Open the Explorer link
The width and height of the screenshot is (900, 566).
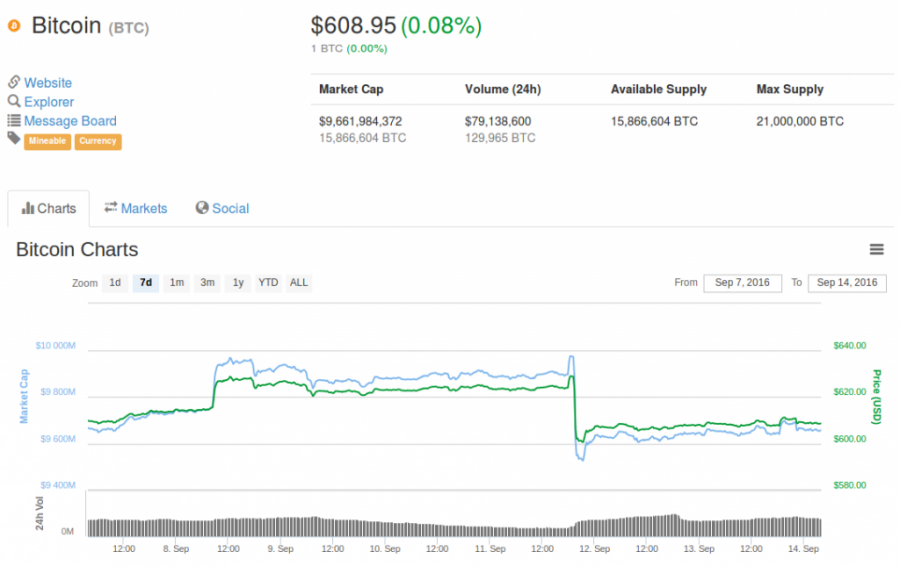click(x=49, y=102)
